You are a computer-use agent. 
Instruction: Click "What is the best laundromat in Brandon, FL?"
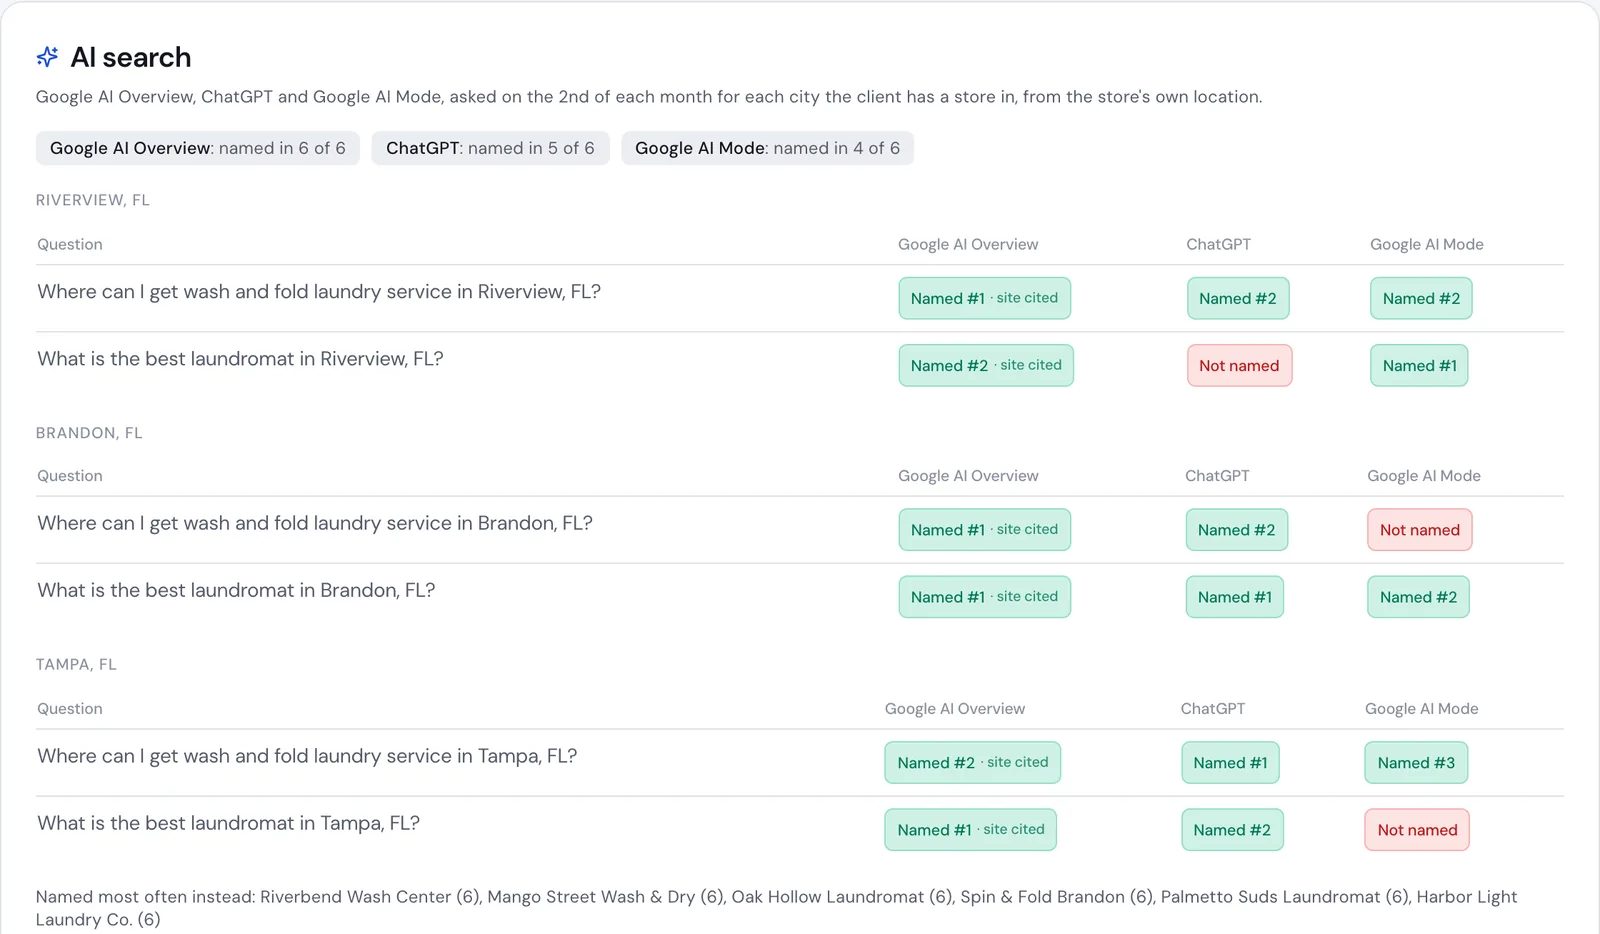tap(236, 590)
